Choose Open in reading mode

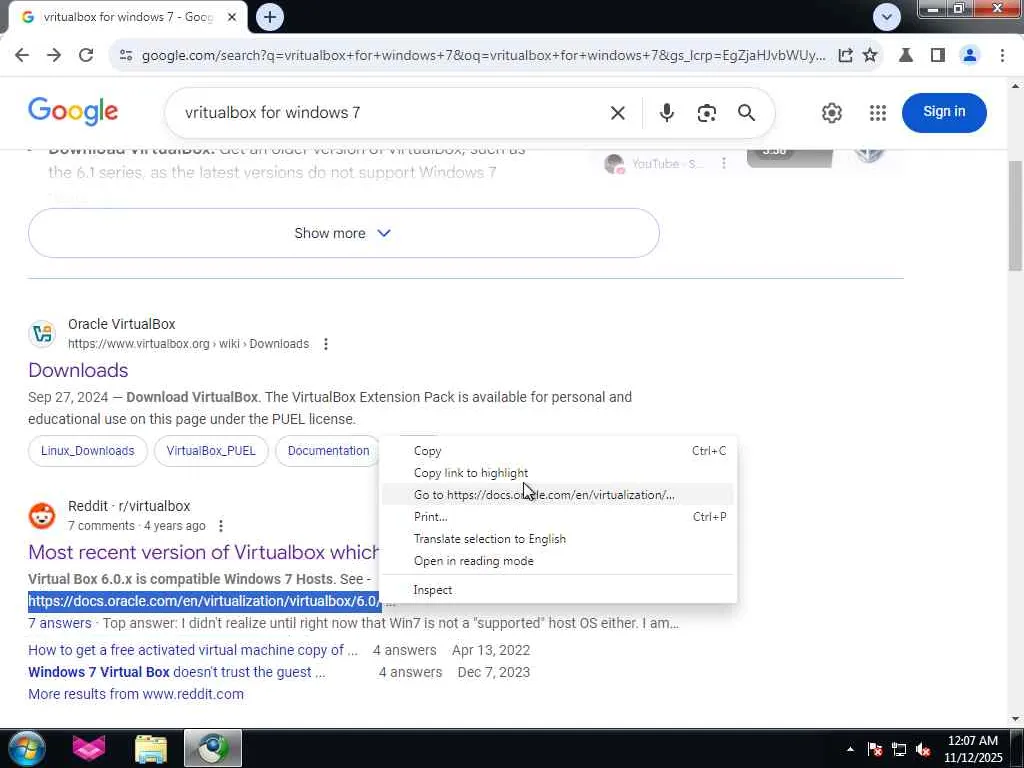[x=558, y=561]
